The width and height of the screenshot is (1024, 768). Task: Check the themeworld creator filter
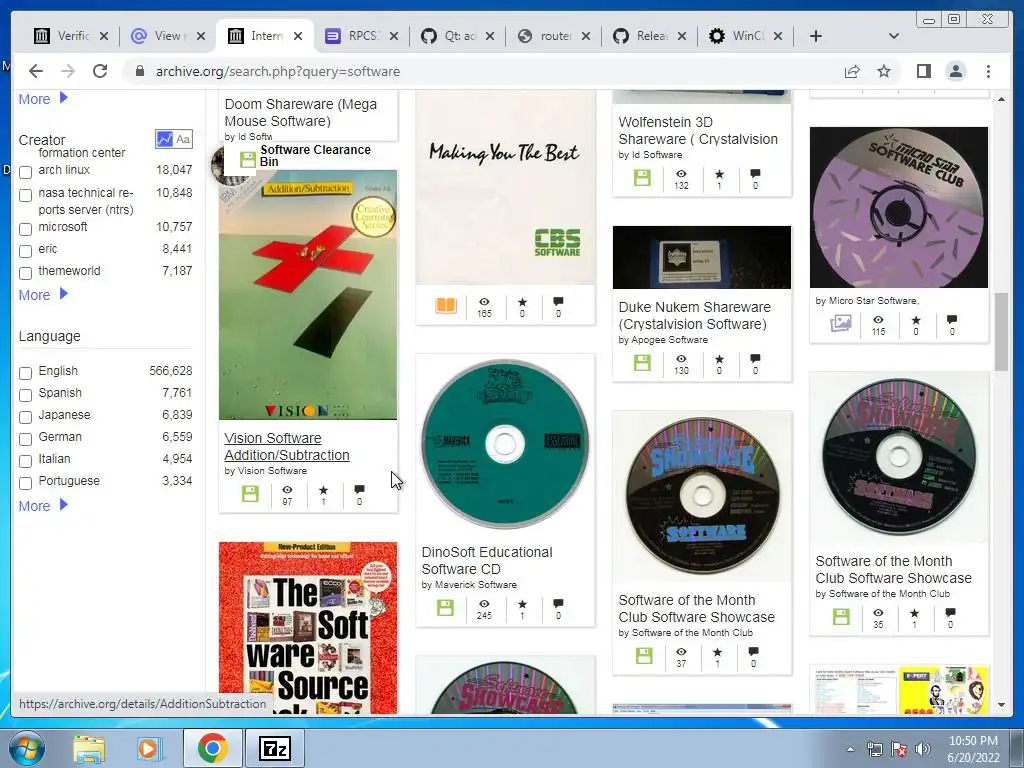[25, 273]
